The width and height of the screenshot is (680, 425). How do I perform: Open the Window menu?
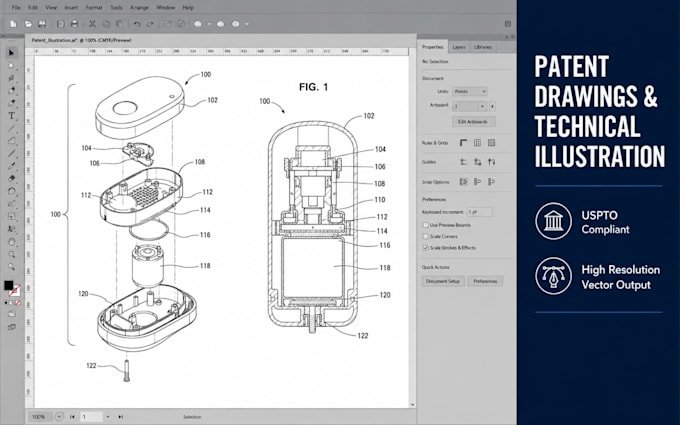pyautogui.click(x=166, y=8)
